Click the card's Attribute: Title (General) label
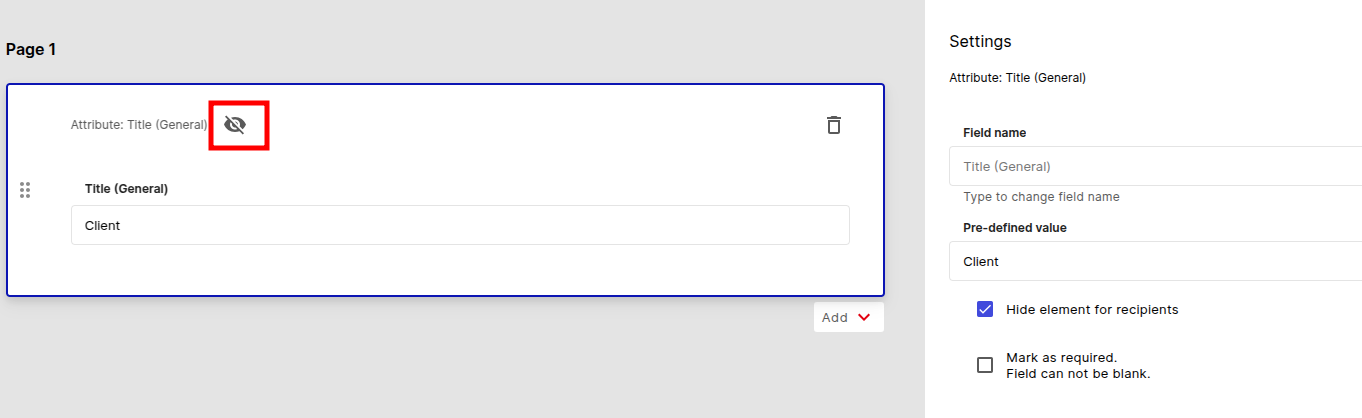 point(139,125)
